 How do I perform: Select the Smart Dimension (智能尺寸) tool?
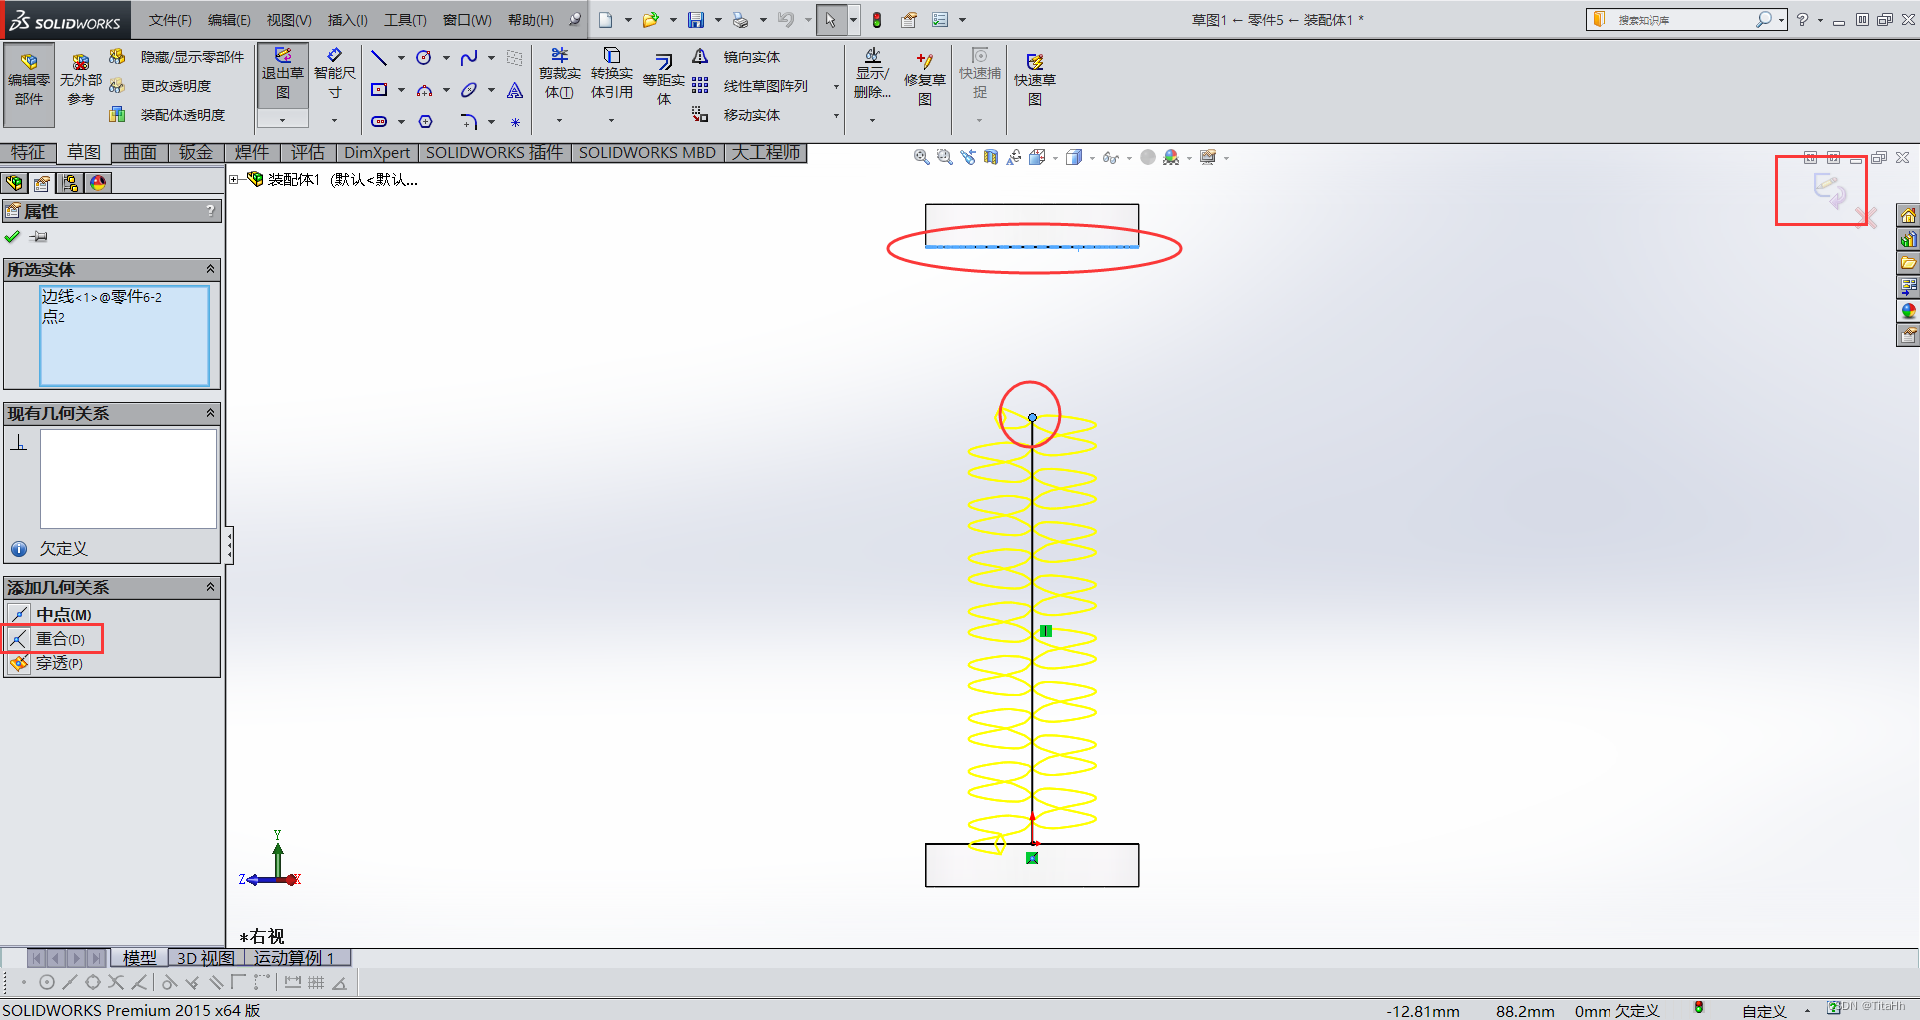[335, 75]
